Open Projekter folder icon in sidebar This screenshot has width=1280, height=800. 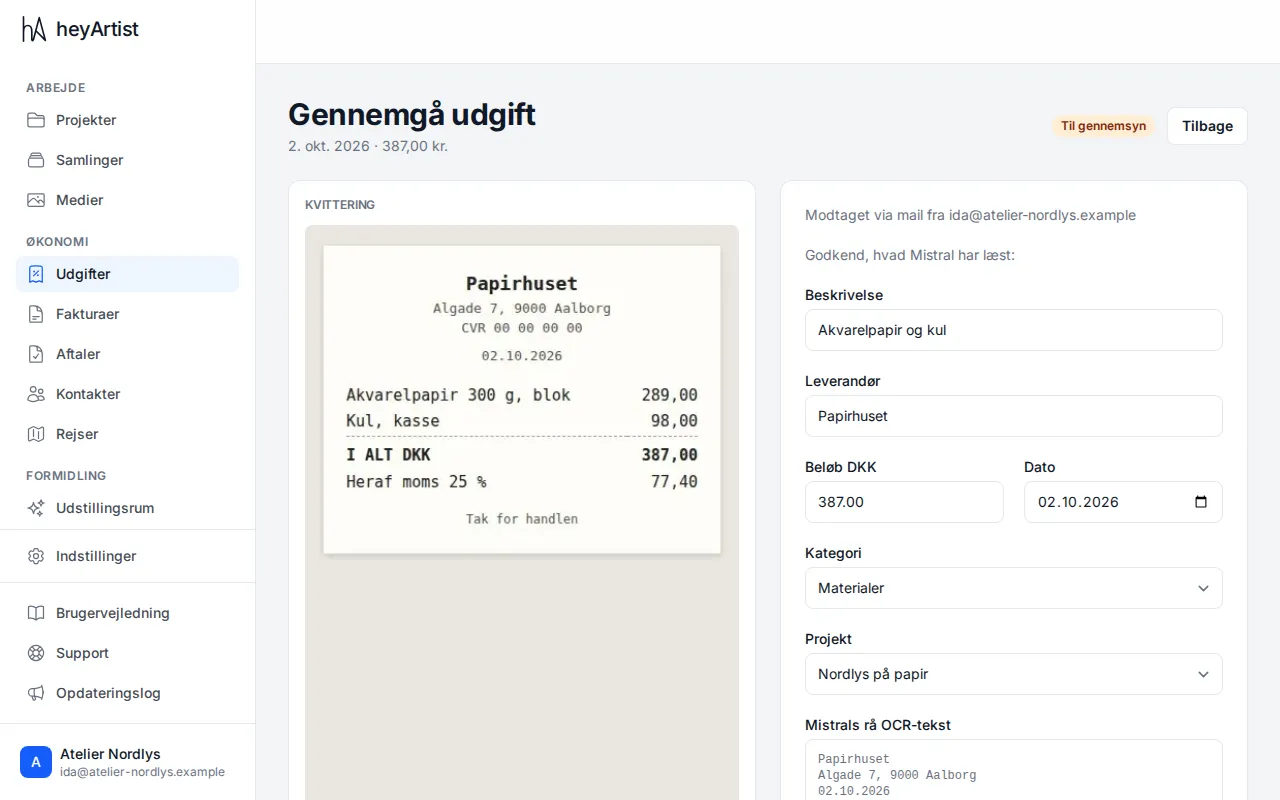[x=36, y=120]
